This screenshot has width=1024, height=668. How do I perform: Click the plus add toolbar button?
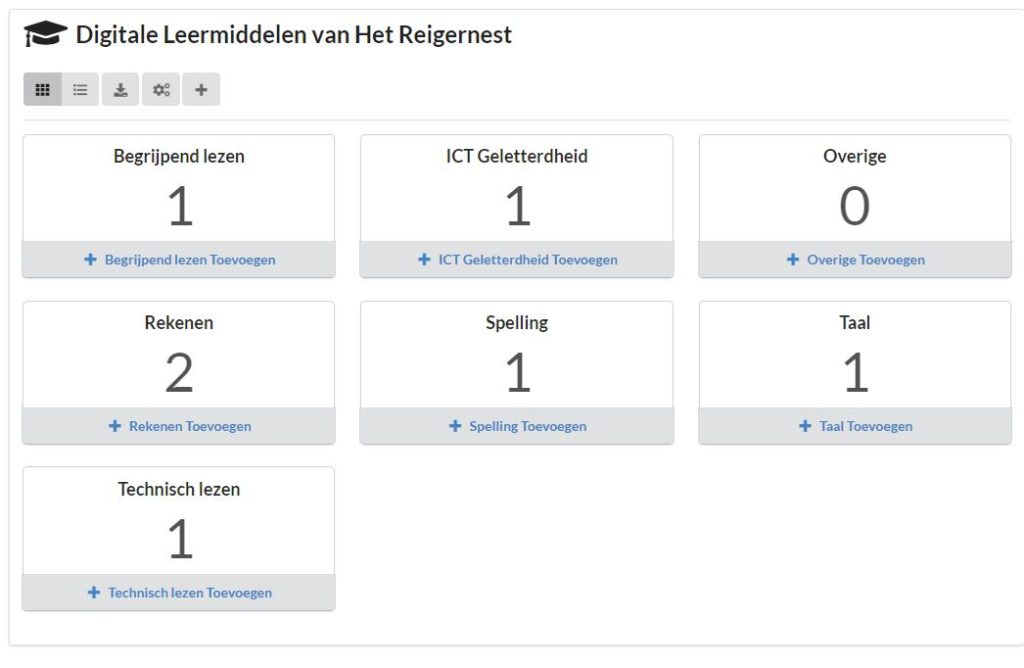[x=201, y=89]
